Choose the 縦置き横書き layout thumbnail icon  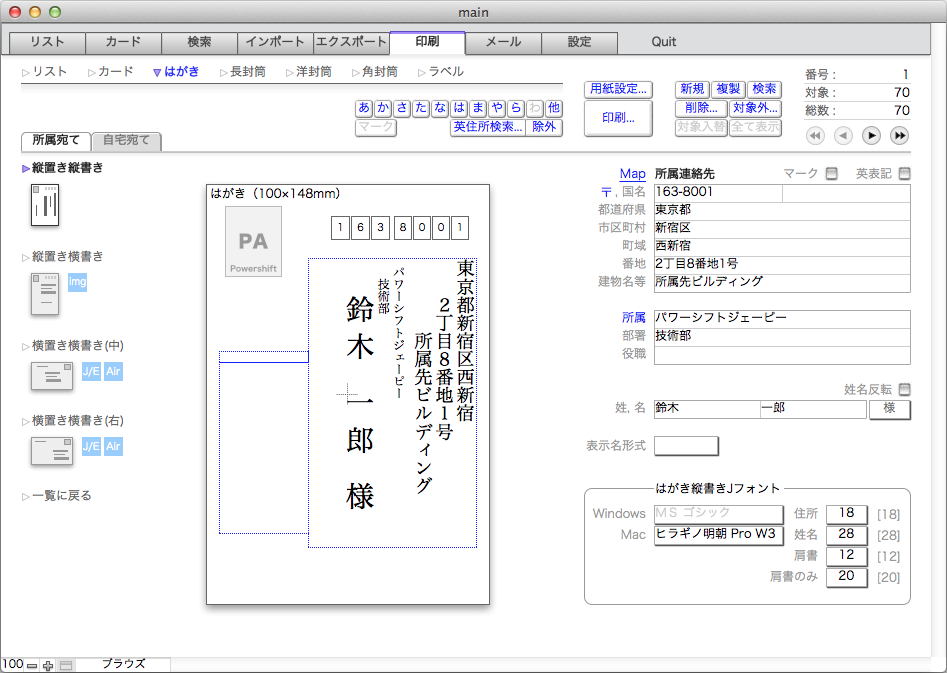45,294
